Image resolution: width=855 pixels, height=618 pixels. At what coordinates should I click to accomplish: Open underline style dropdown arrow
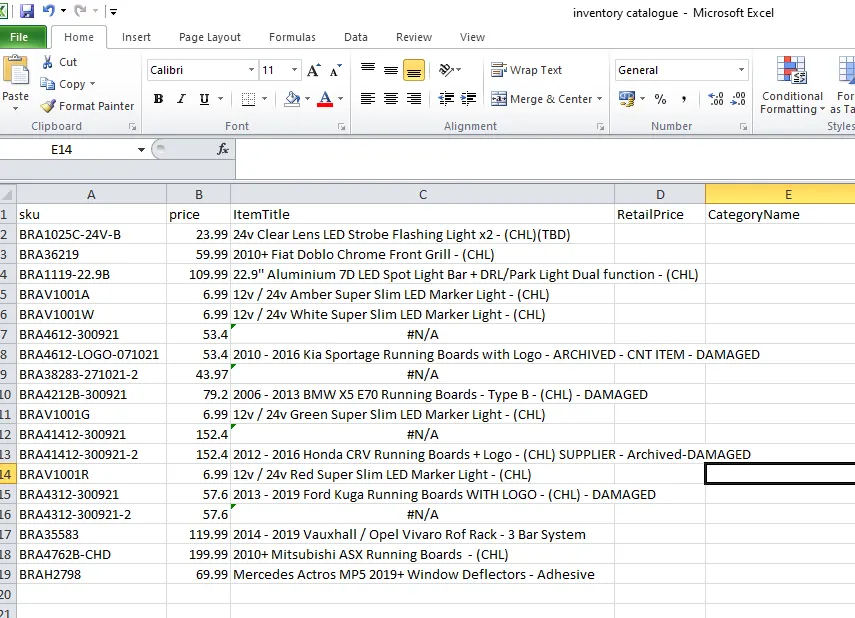click(x=220, y=99)
